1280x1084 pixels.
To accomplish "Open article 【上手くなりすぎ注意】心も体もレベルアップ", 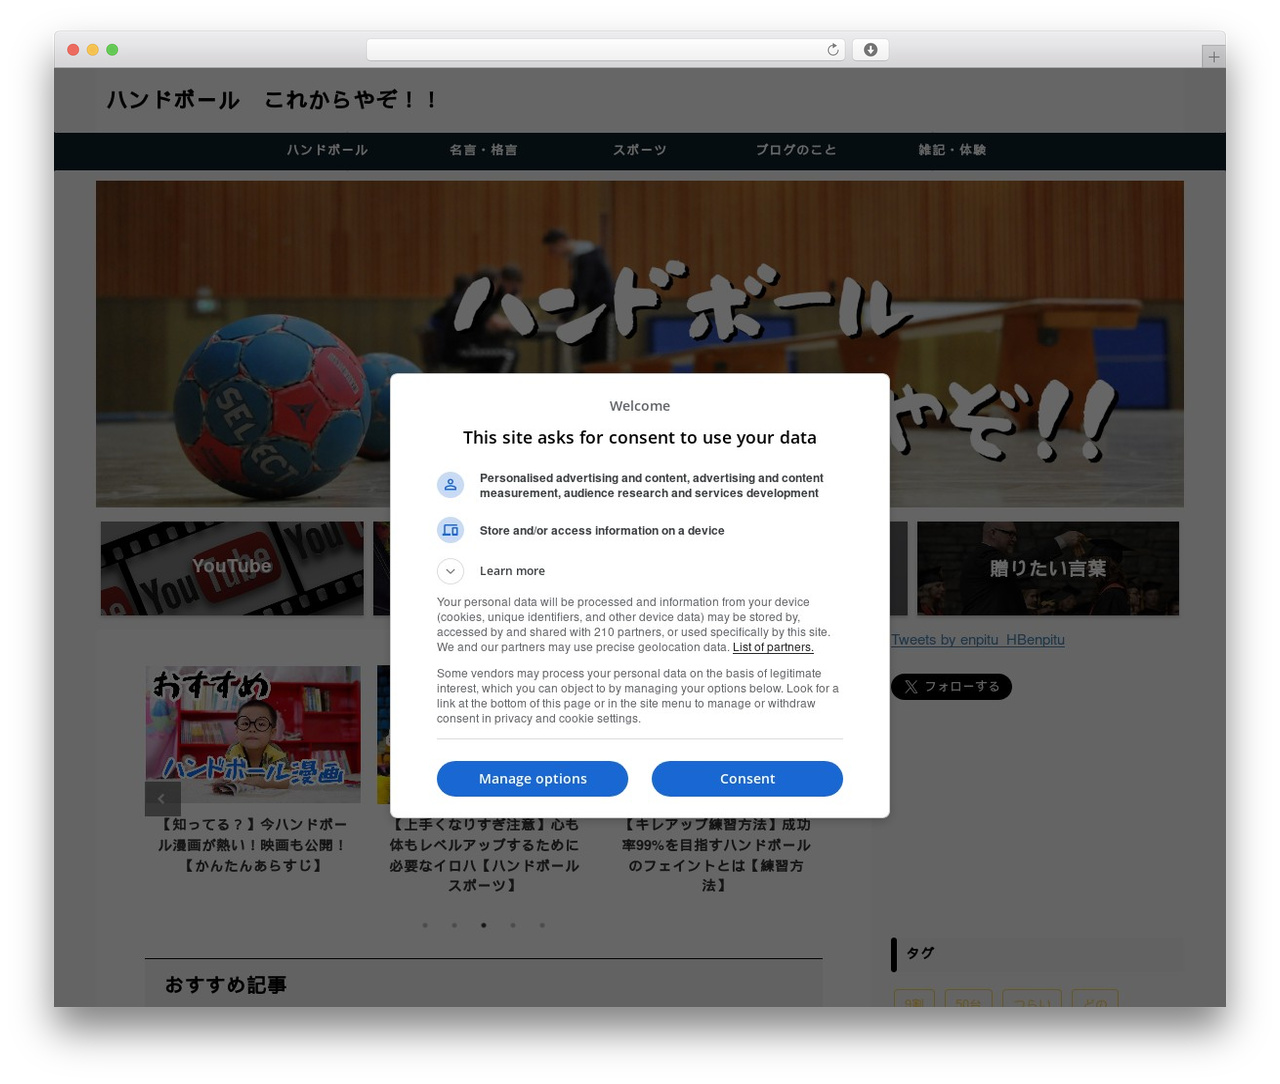I will pos(484,855).
